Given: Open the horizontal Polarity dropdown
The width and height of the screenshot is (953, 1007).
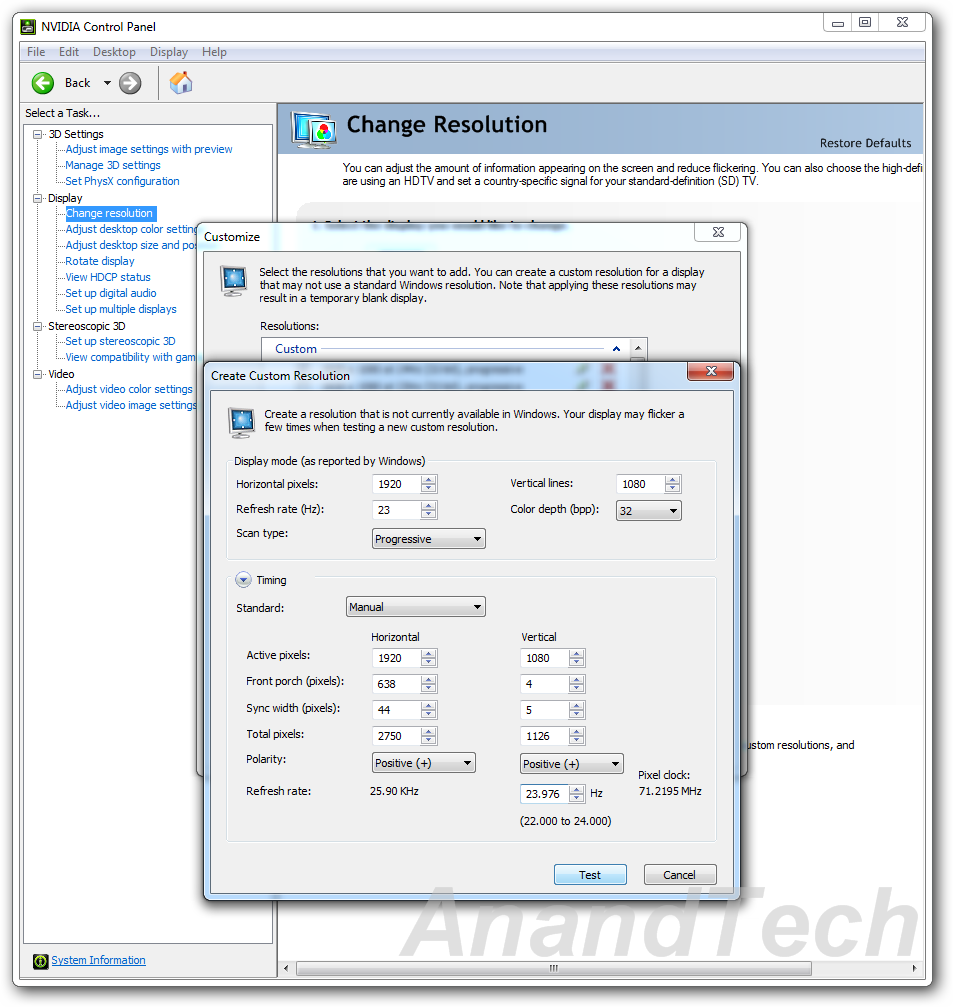Looking at the screenshot, I should point(424,763).
